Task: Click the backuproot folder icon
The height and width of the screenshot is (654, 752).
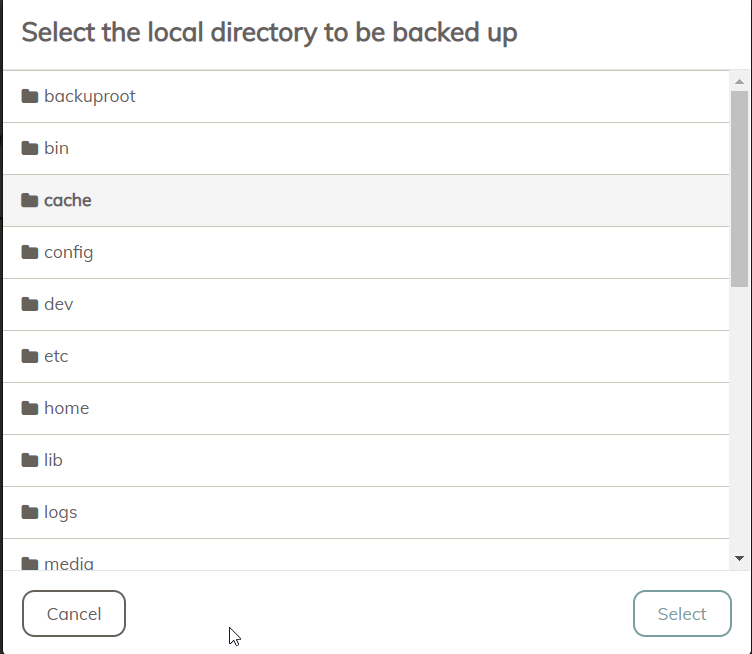Action: click(30, 96)
